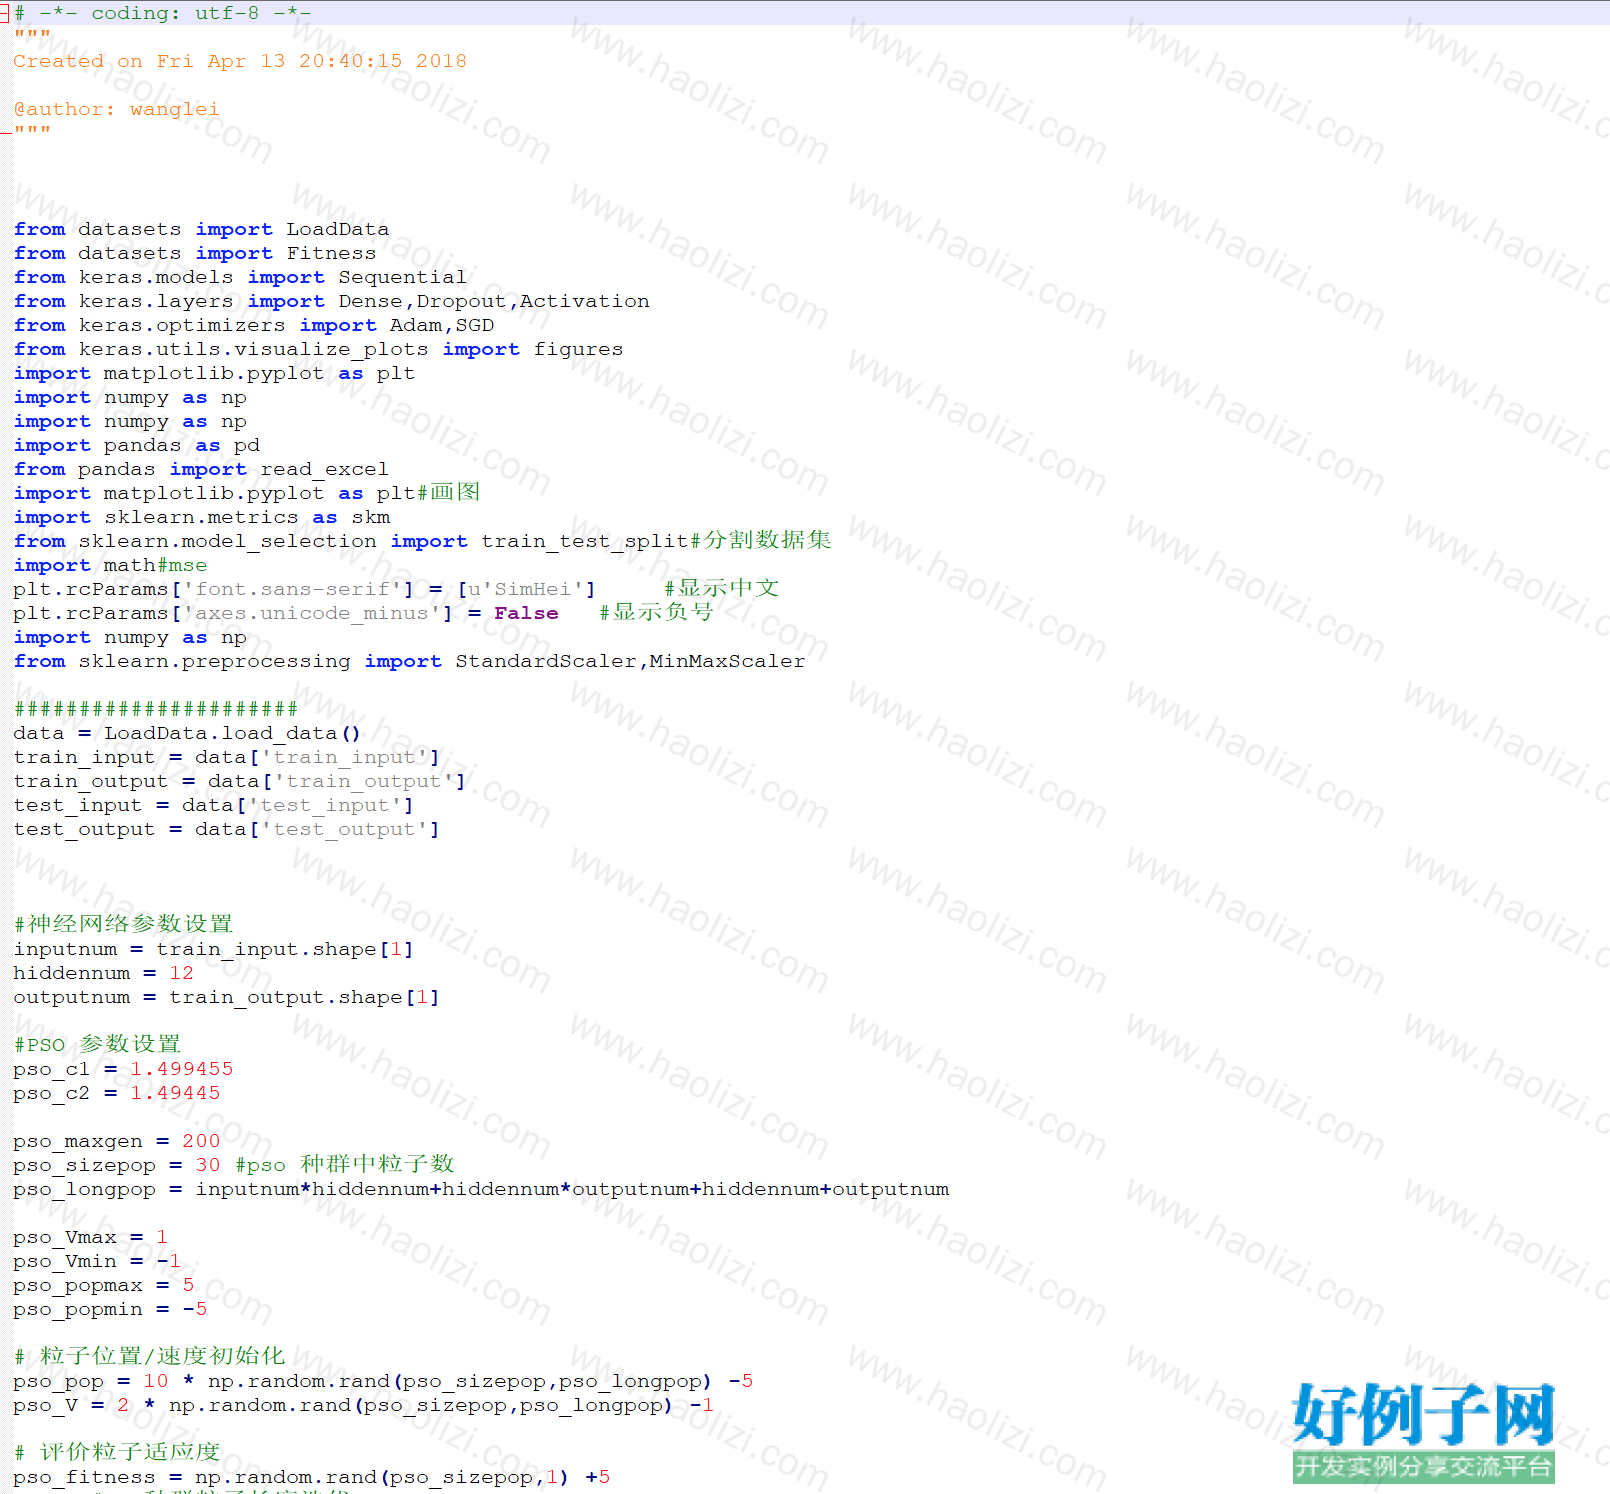Click the '#显示负号' comment
Image resolution: width=1610 pixels, height=1494 pixels.
pyautogui.click(x=656, y=612)
